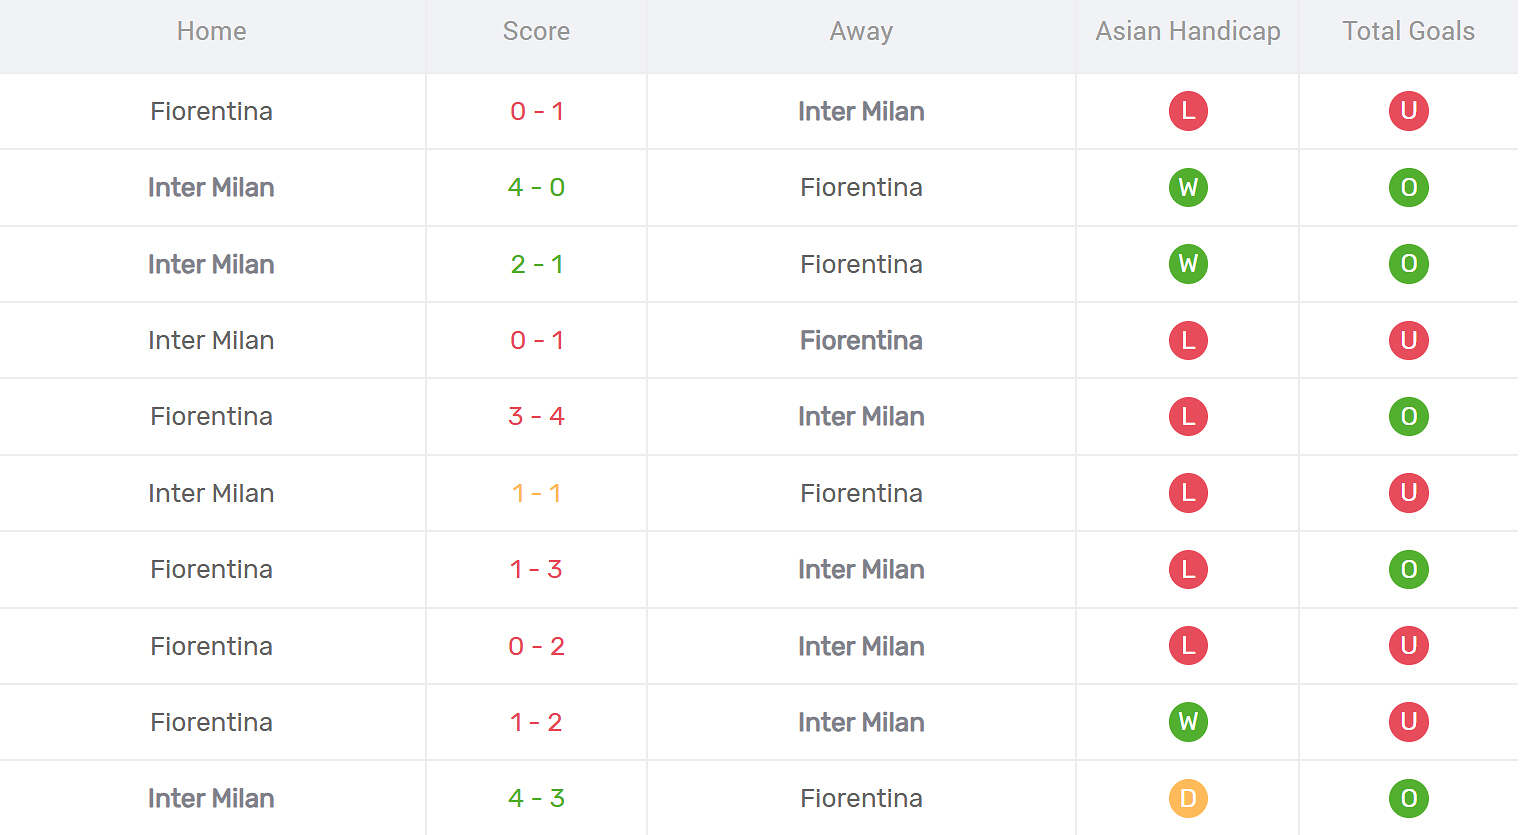Screen dimensions: 1521x835
Task: Click the green W badge in the 4 - 0 row
Action: [1188, 187]
